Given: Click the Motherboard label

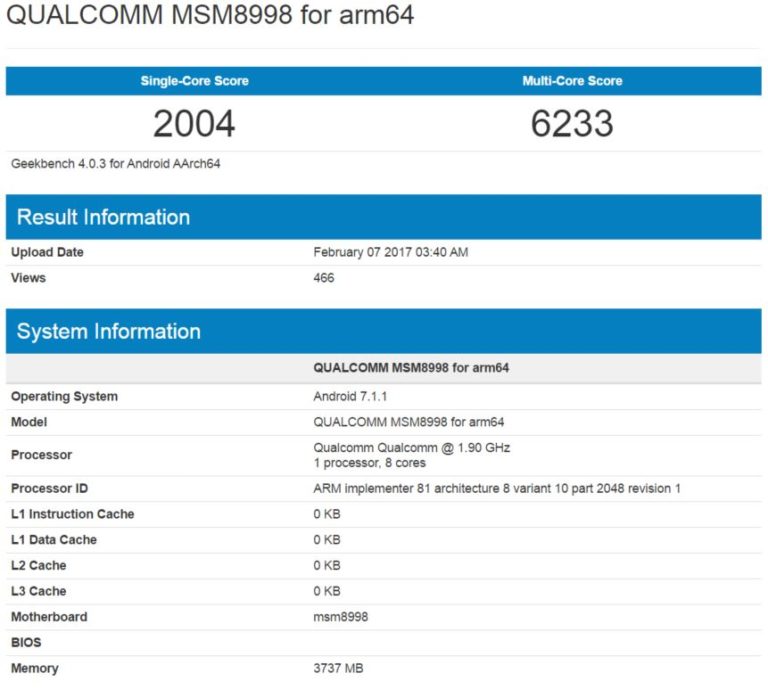Looking at the screenshot, I should (49, 617).
